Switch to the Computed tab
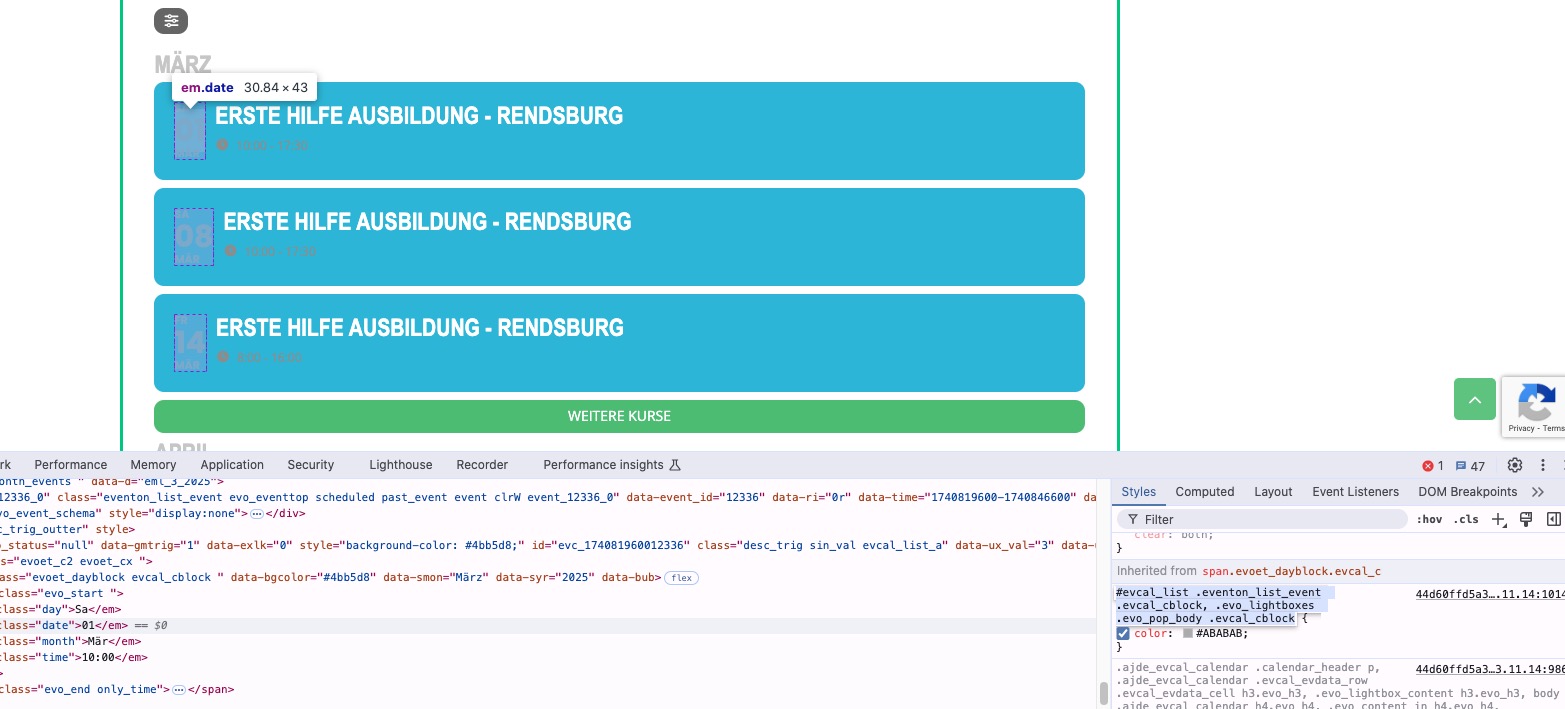The height and width of the screenshot is (709, 1565). tap(1205, 492)
